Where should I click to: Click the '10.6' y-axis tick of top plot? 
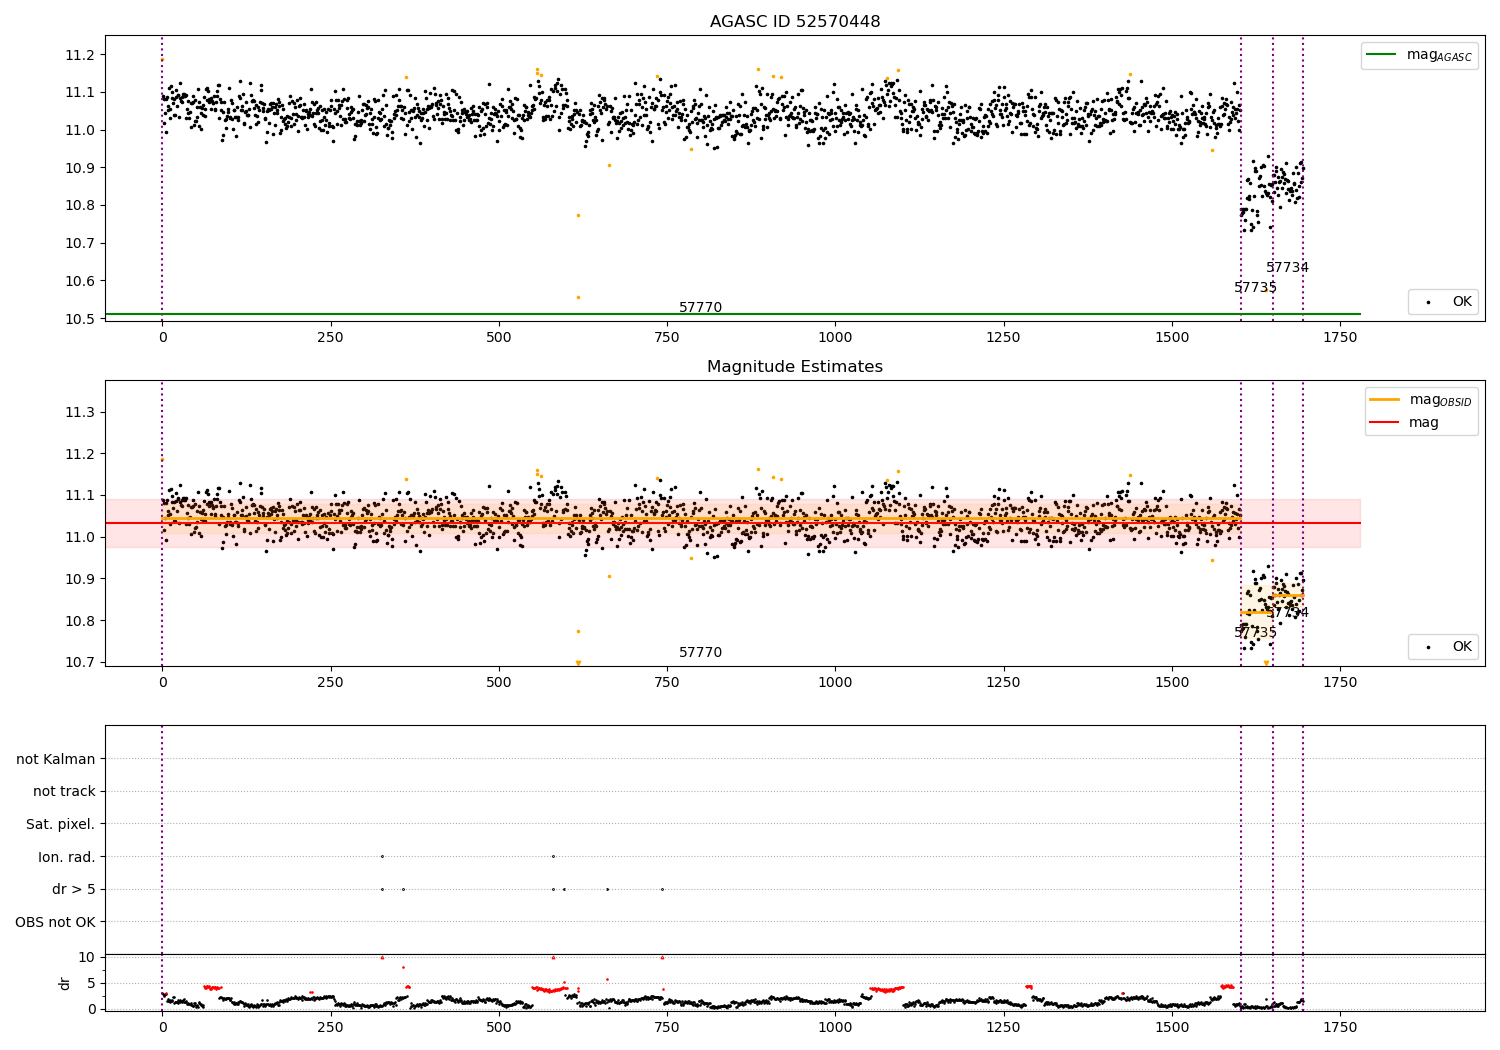click(80, 281)
